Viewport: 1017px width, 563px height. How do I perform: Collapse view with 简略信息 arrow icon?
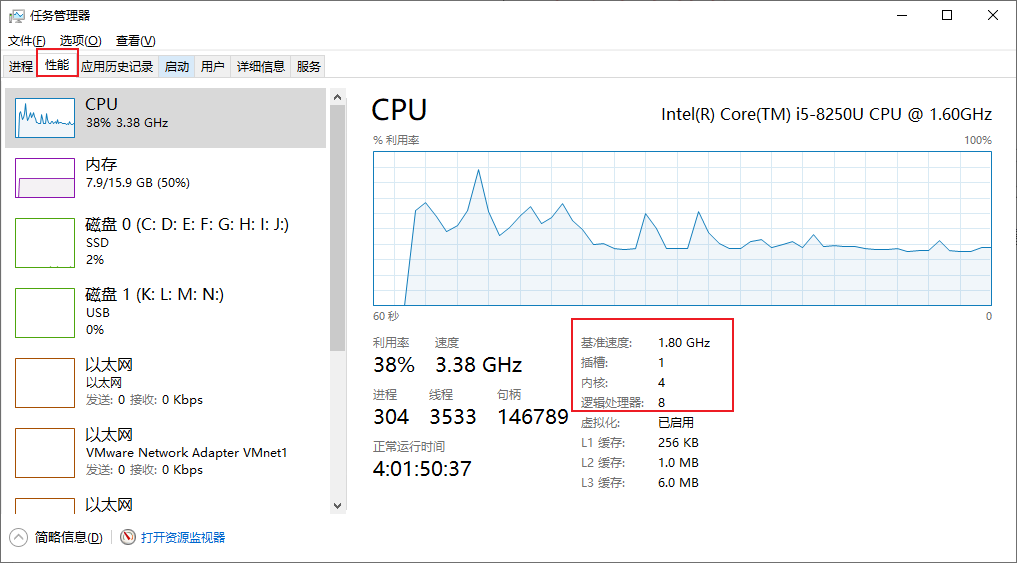(x=19, y=537)
